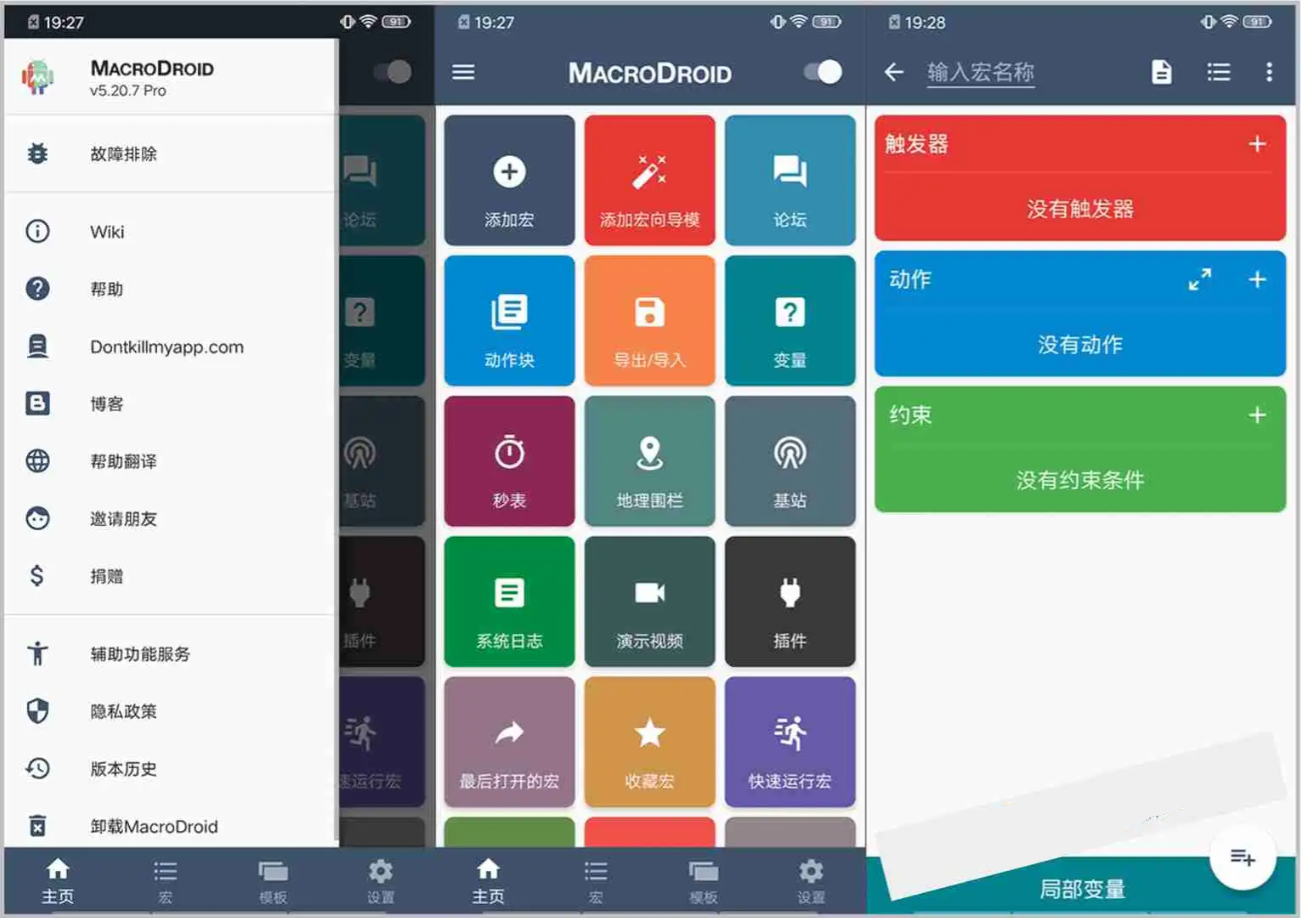
Task: Open the 动作块 tile
Action: [510, 321]
